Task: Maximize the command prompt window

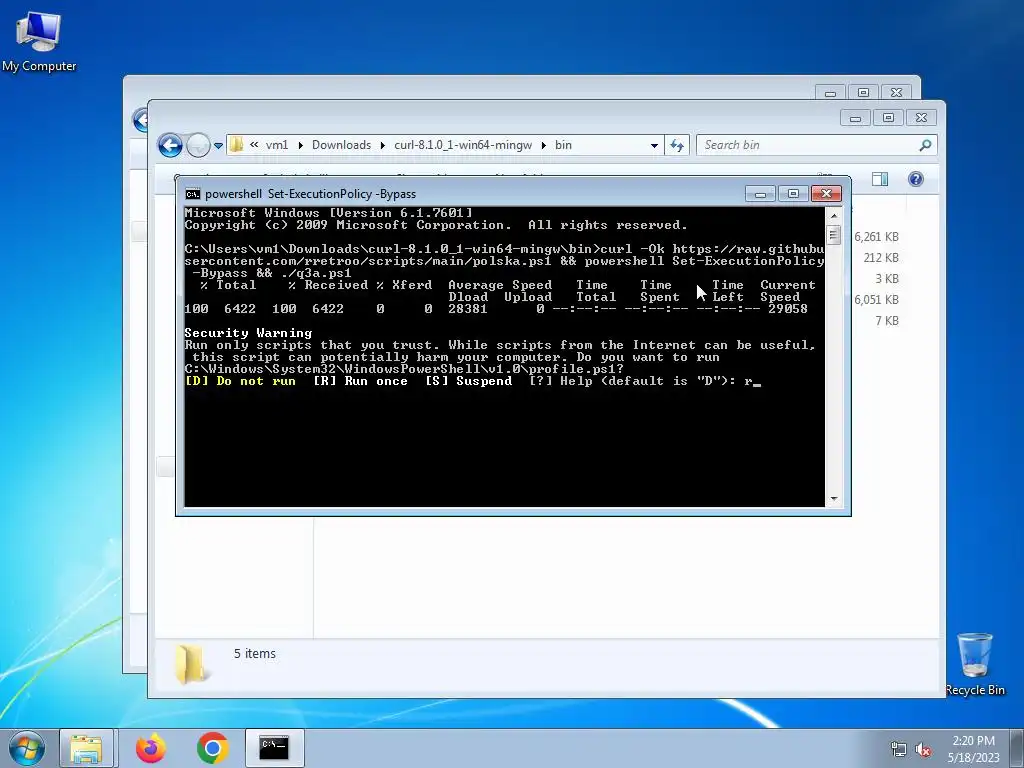Action: click(793, 194)
